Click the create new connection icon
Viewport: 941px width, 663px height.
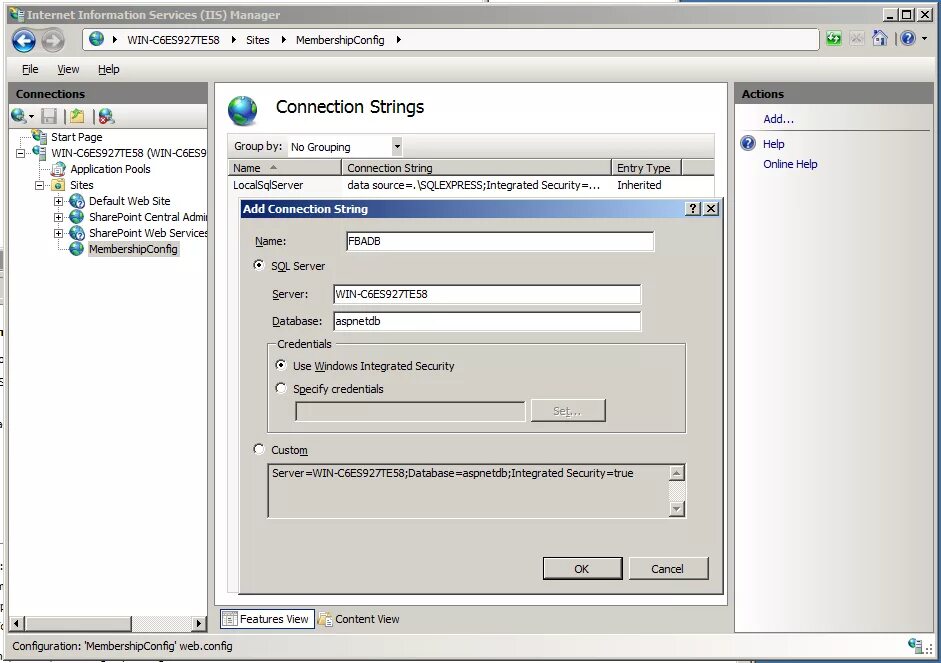18,116
